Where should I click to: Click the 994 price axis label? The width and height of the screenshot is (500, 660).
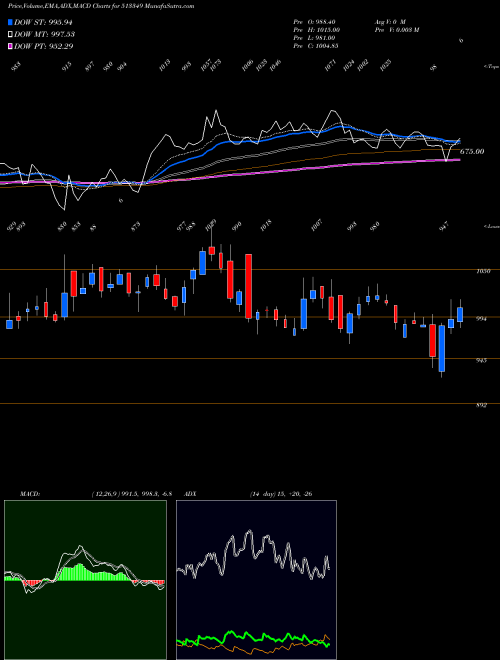[481, 319]
